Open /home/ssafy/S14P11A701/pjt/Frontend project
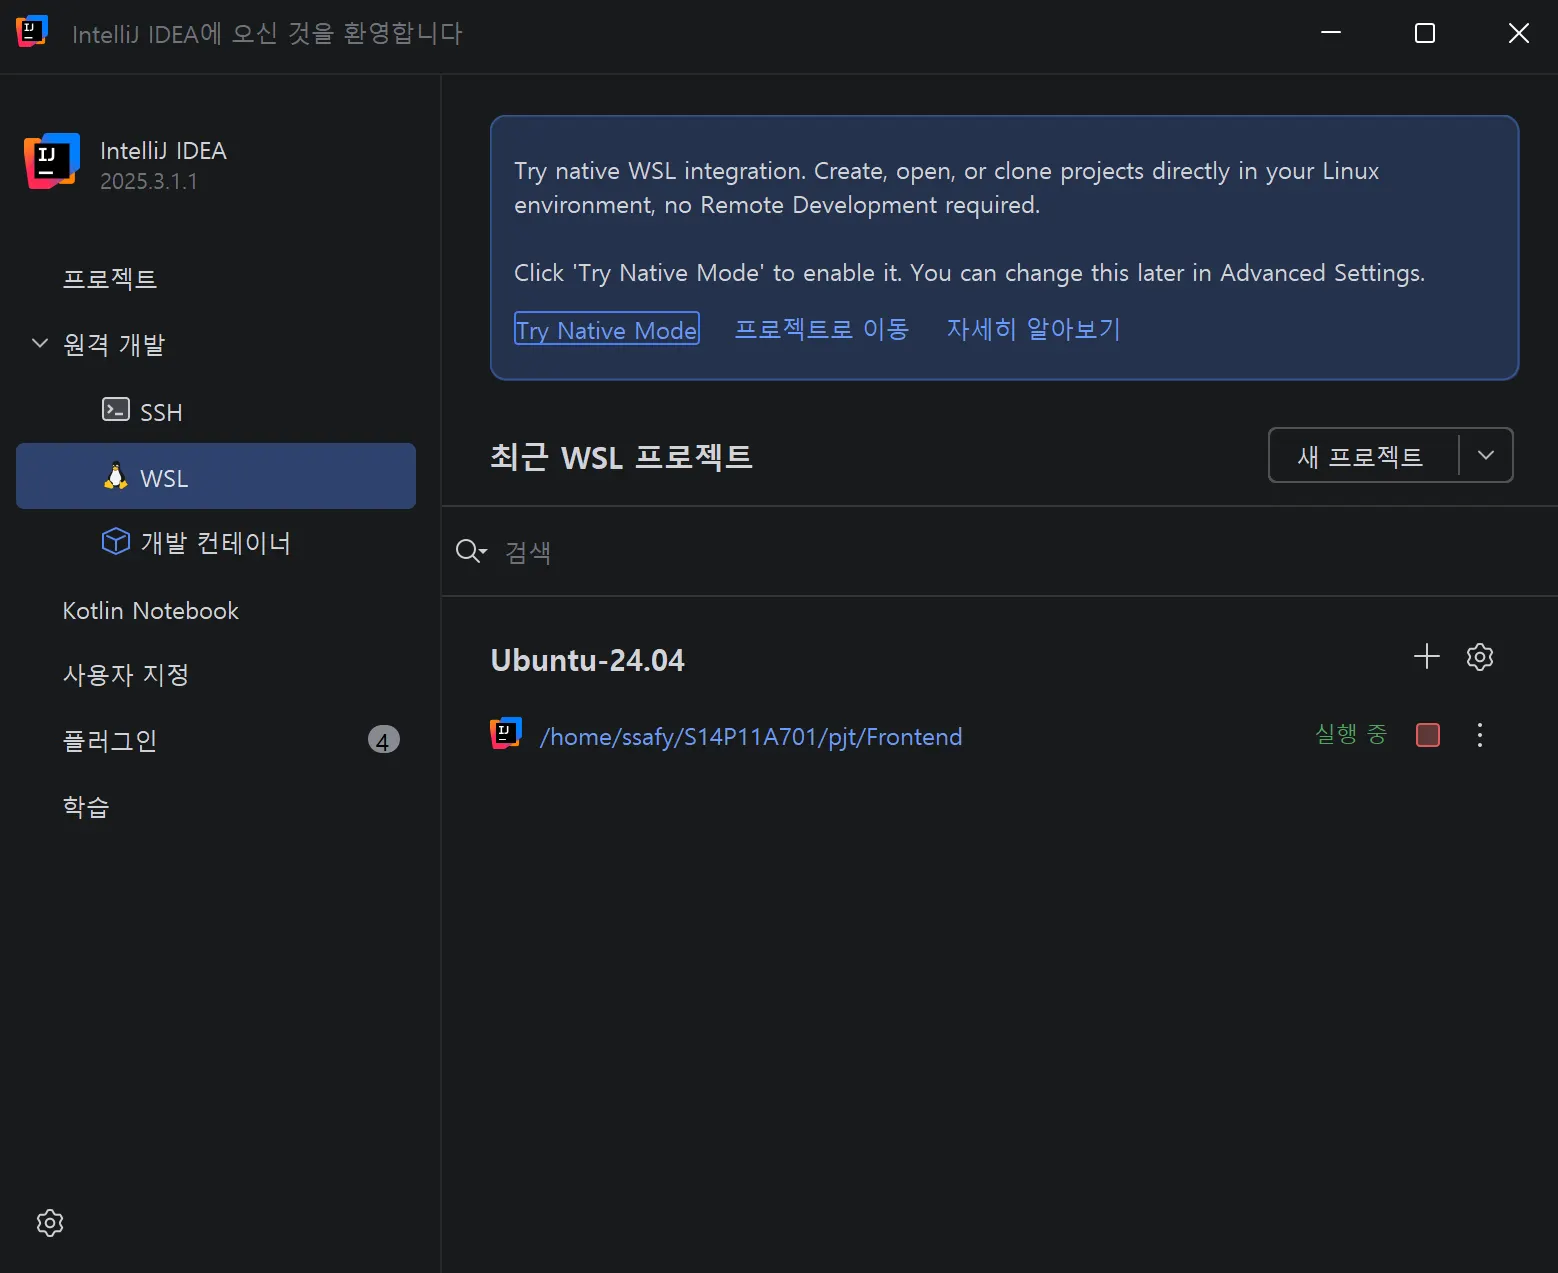The height and width of the screenshot is (1273, 1558). [x=751, y=737]
